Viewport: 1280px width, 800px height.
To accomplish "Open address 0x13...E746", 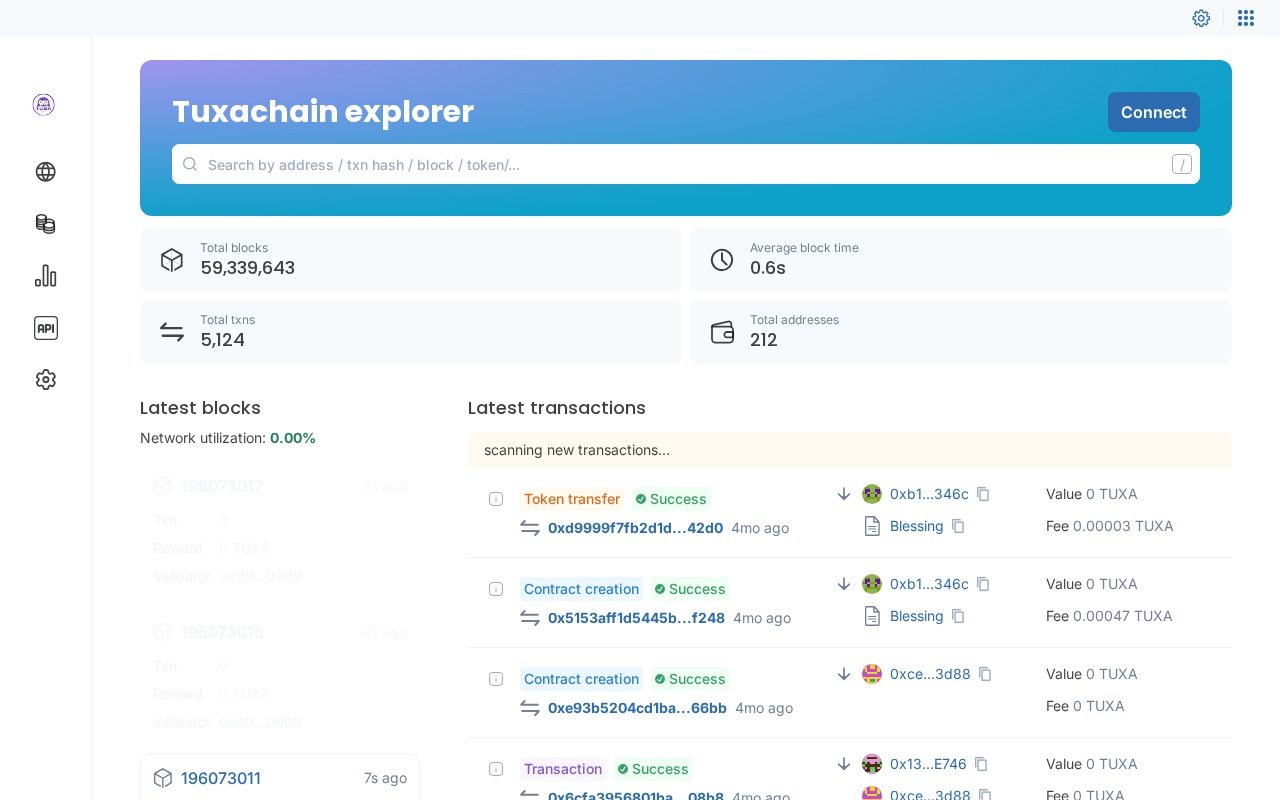I will click(x=928, y=764).
